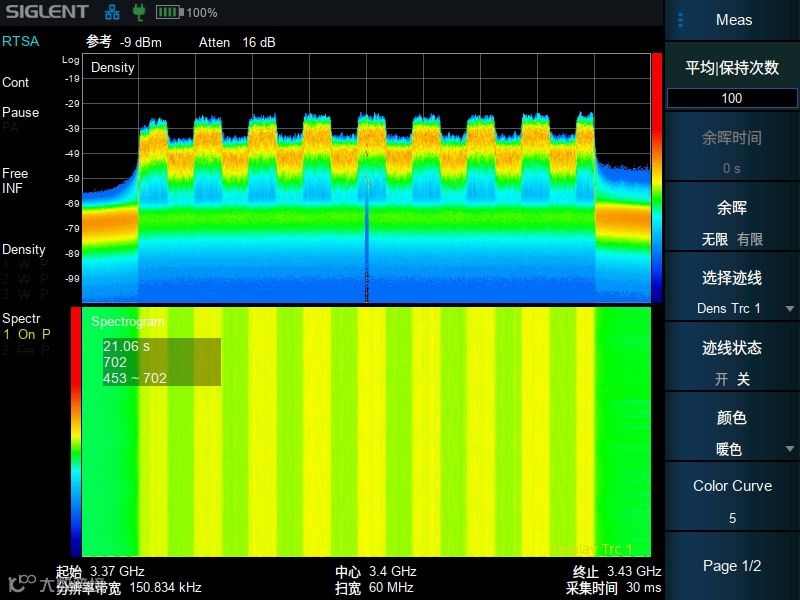The image size is (800, 600).
Task: Click the 余晖时间 persistence time button
Action: (x=732, y=152)
